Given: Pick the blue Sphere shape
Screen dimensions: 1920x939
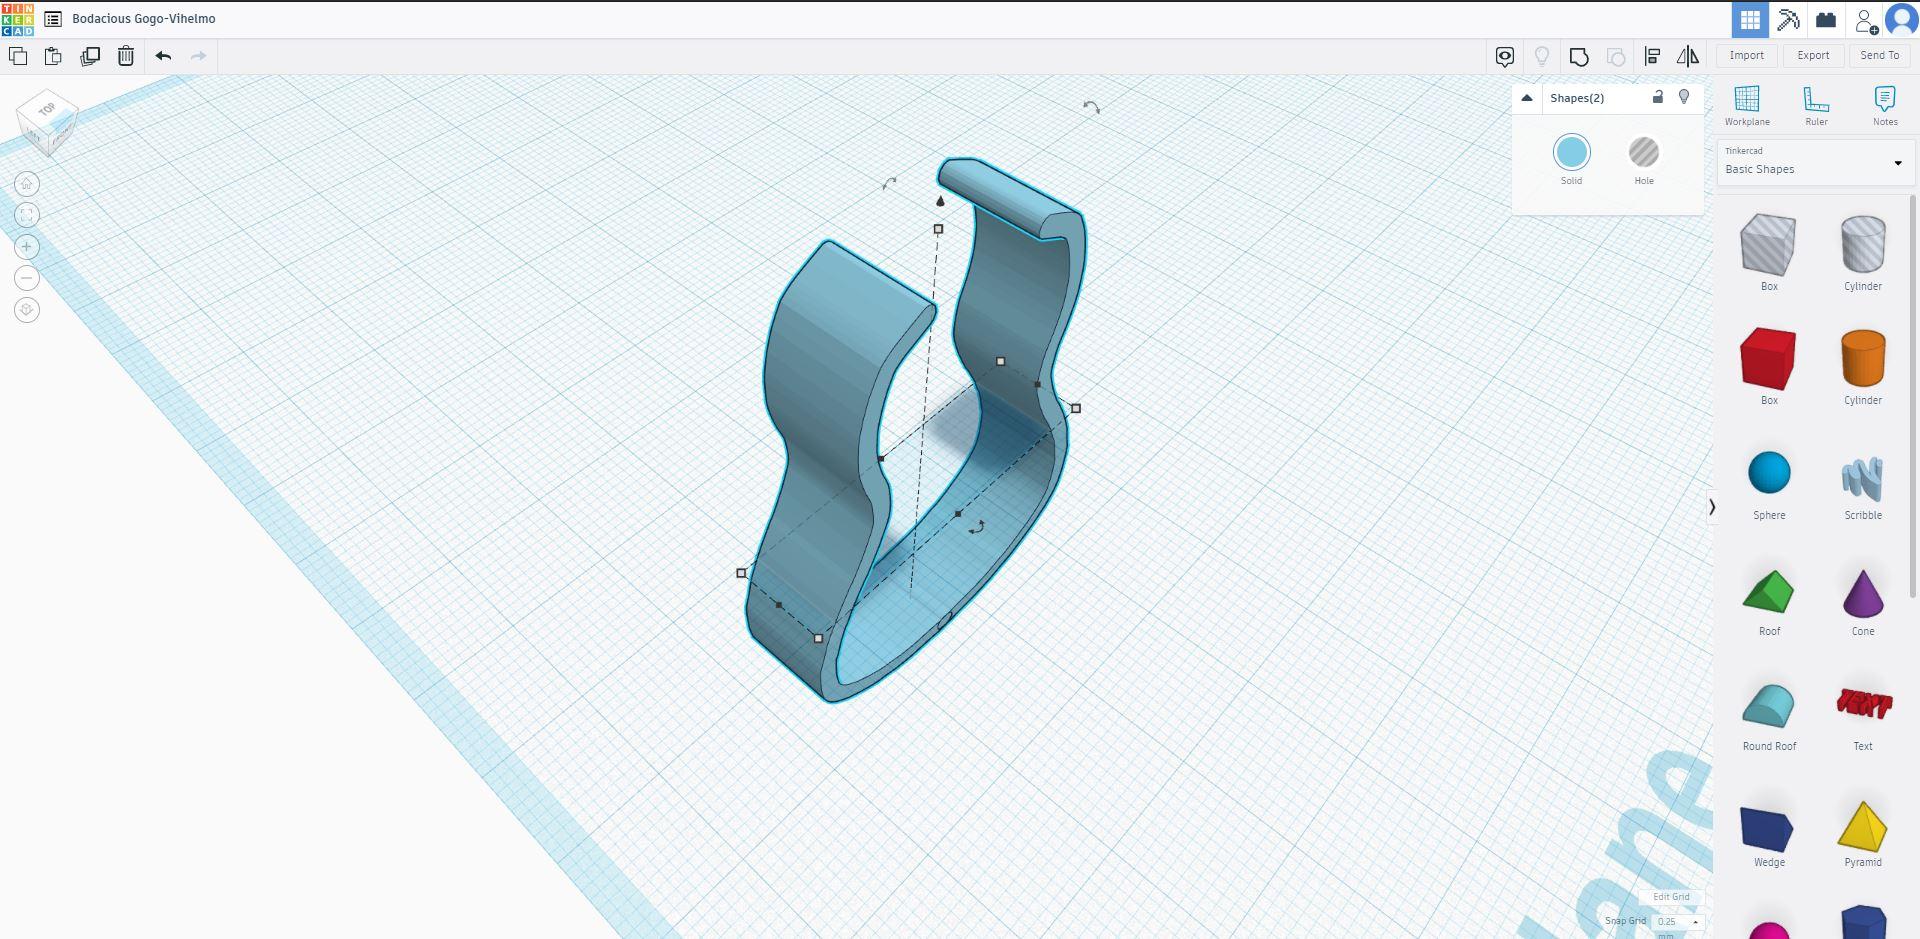Looking at the screenshot, I should [x=1769, y=473].
